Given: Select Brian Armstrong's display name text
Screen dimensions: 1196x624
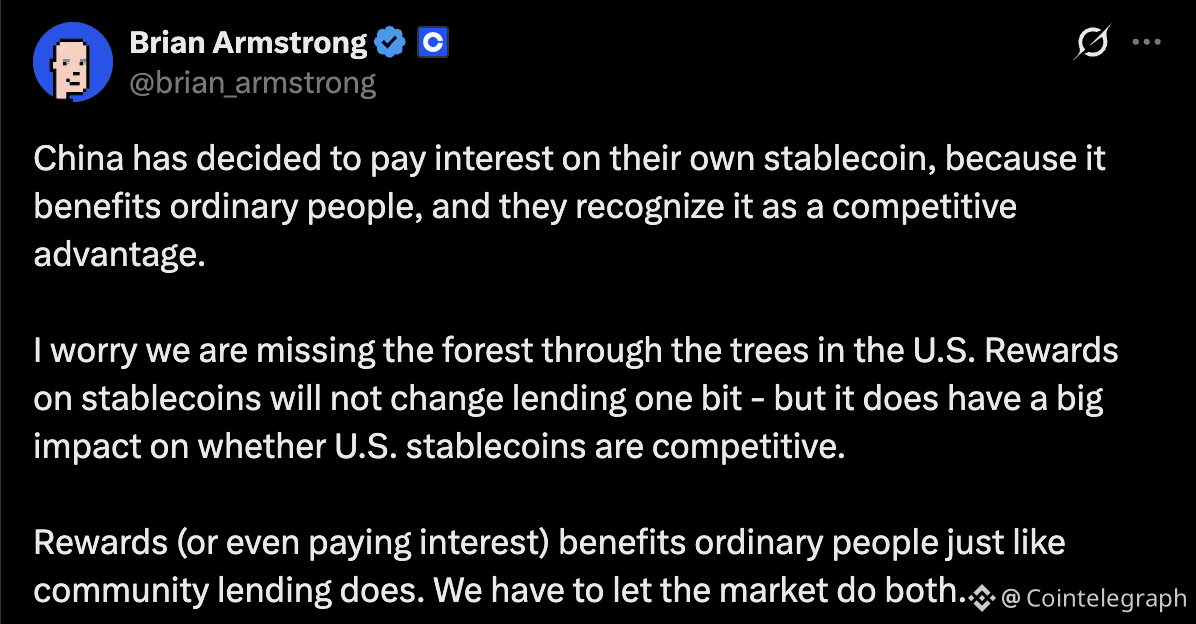Looking at the screenshot, I should pos(246,42).
